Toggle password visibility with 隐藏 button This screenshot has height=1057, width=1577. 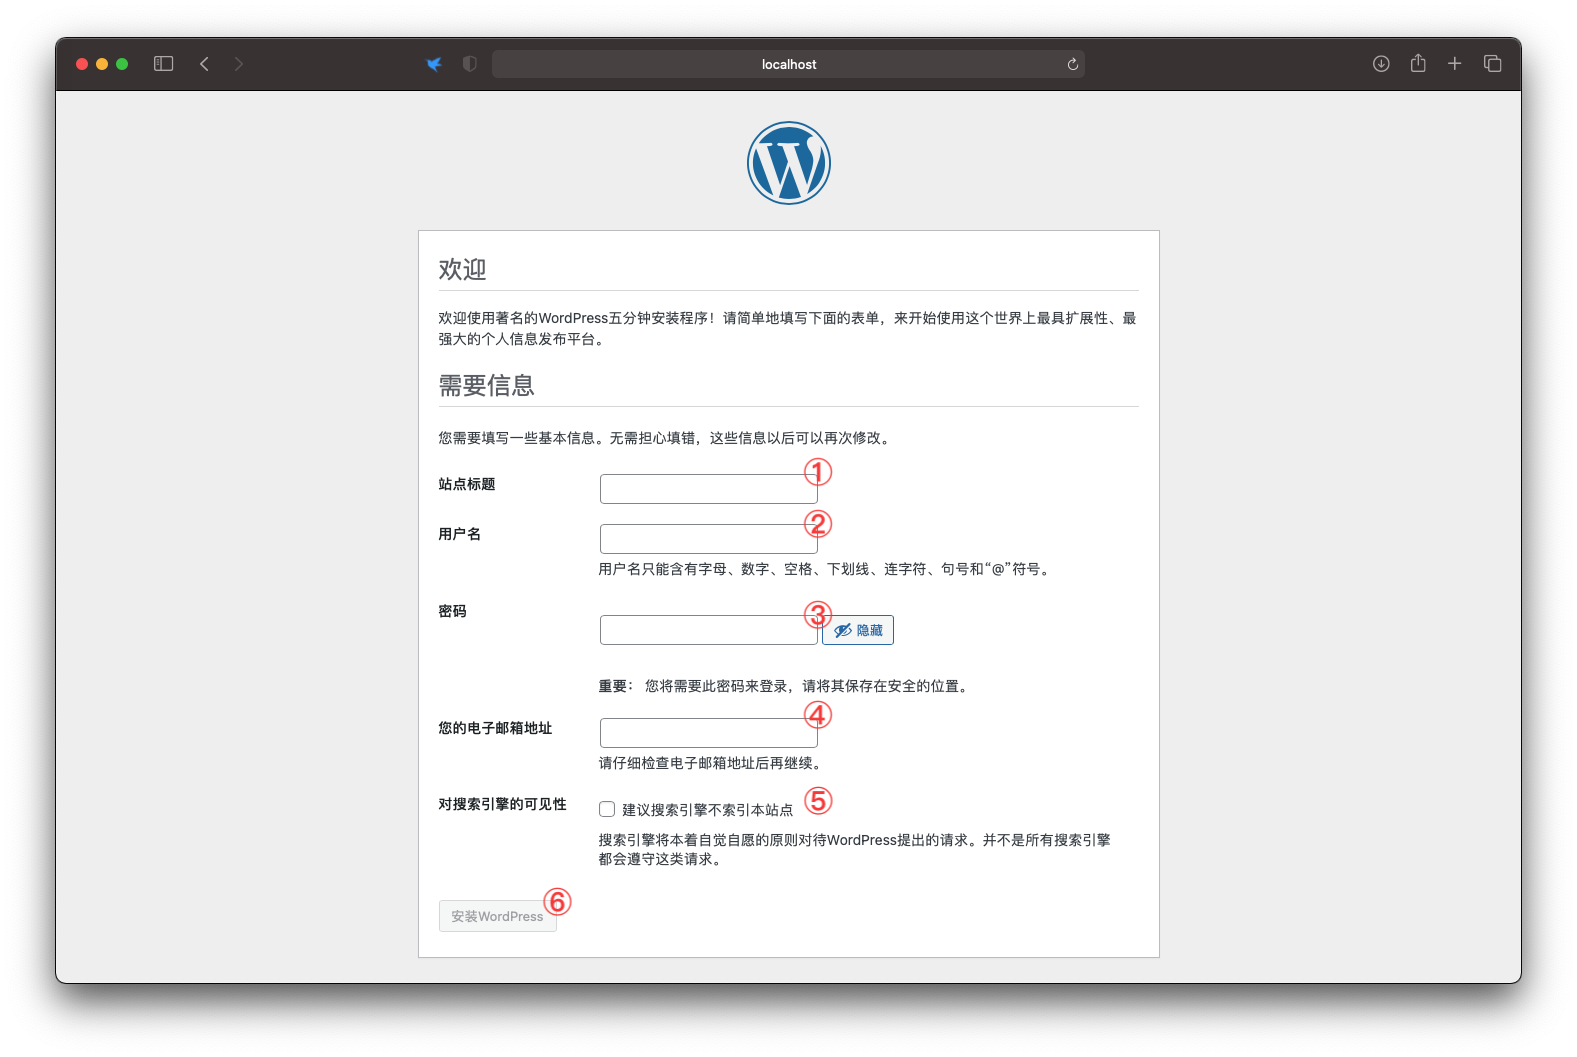coord(858,630)
